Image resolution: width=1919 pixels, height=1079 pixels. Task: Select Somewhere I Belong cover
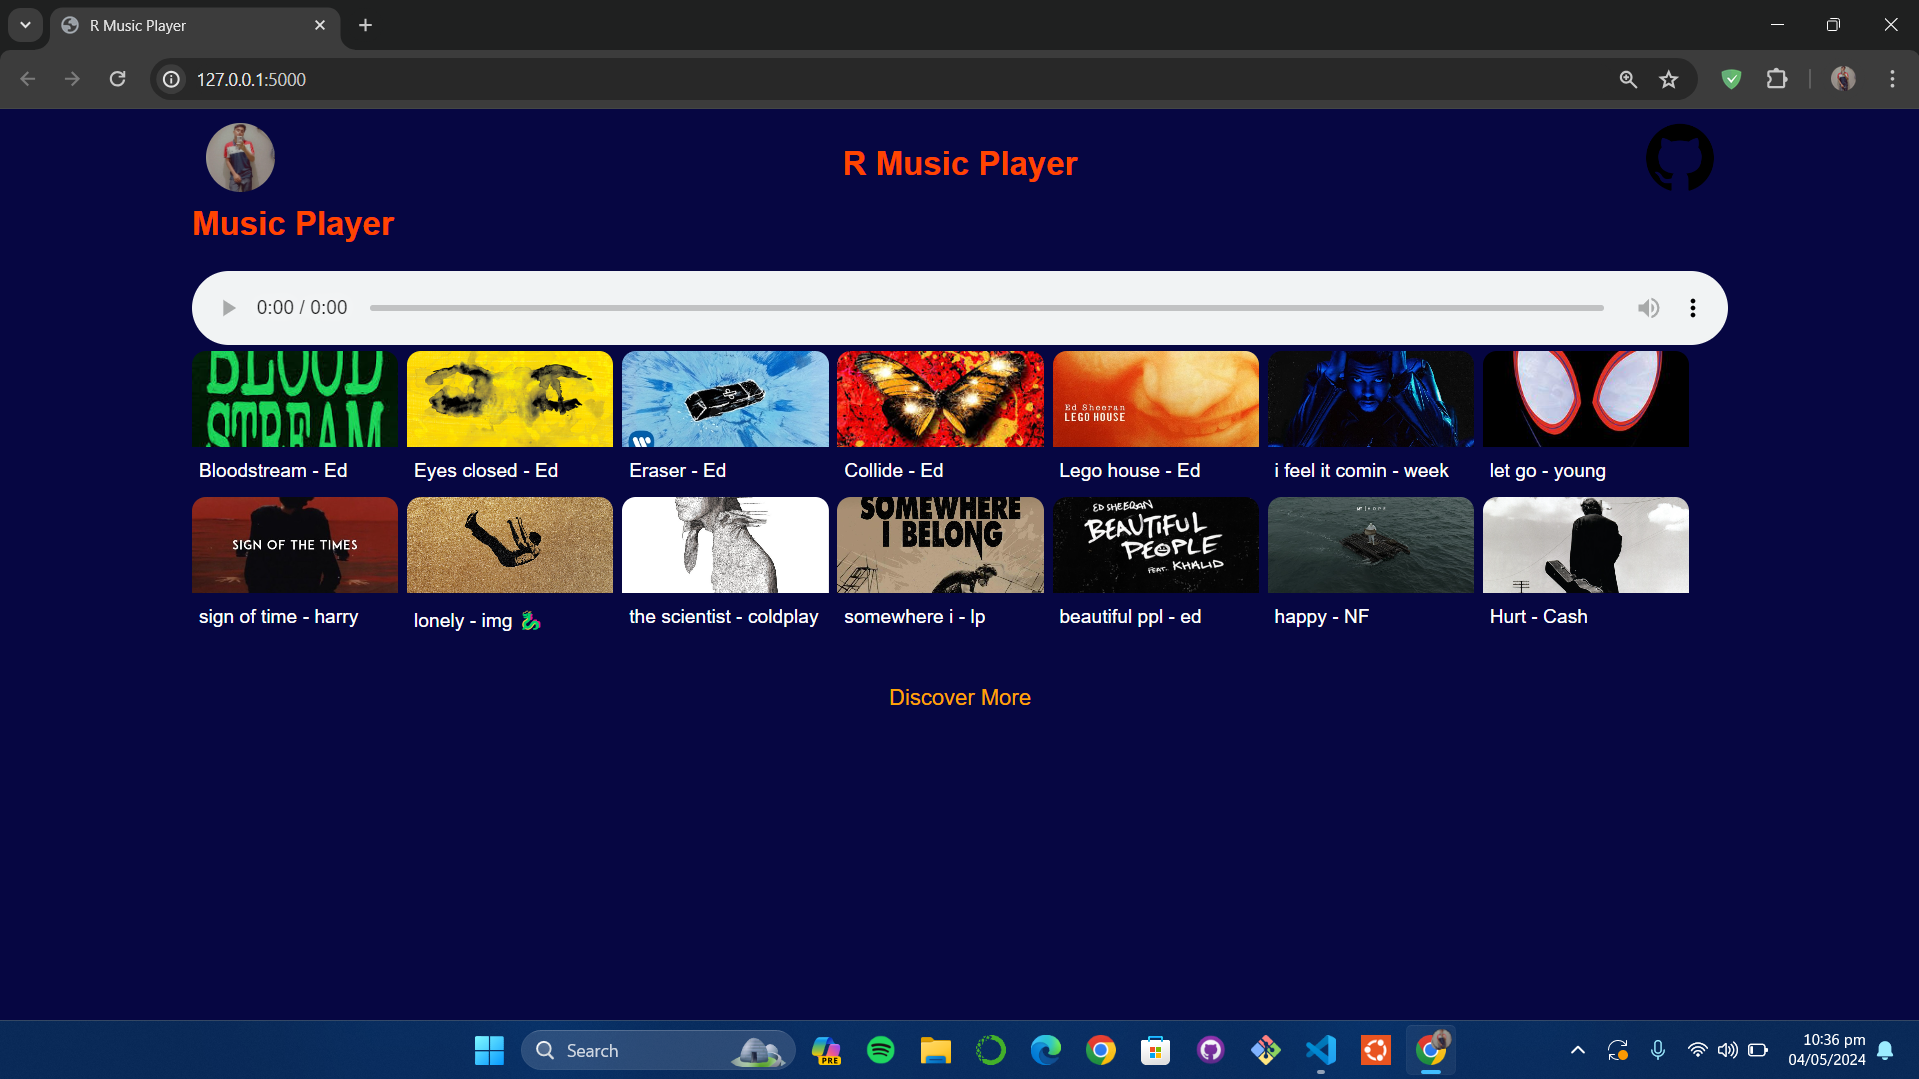pyautogui.click(x=940, y=545)
